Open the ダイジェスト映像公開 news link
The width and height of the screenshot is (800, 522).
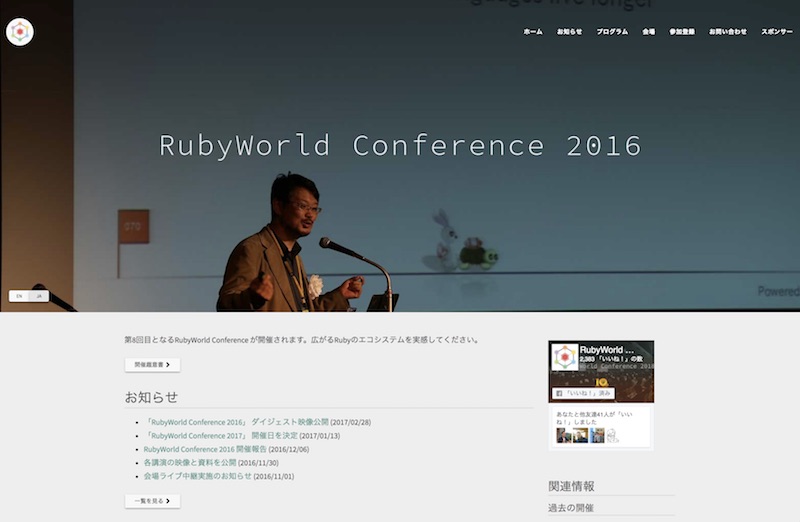pyautogui.click(x=236, y=422)
